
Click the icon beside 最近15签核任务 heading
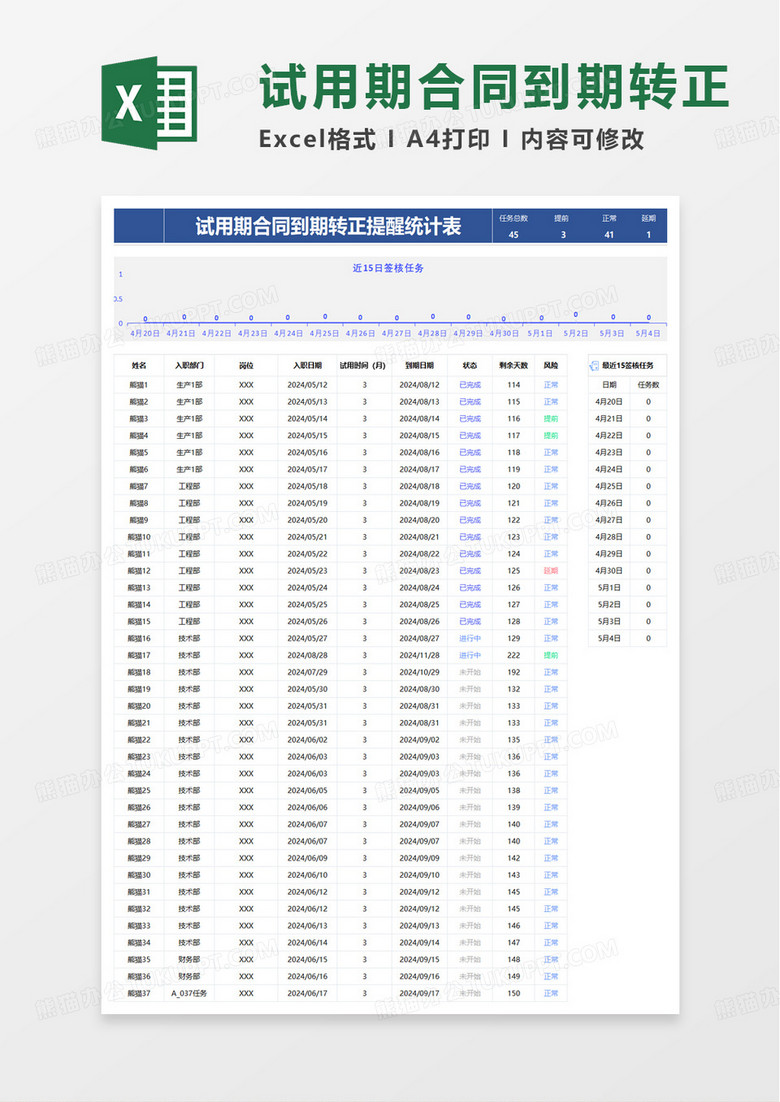[x=594, y=366]
